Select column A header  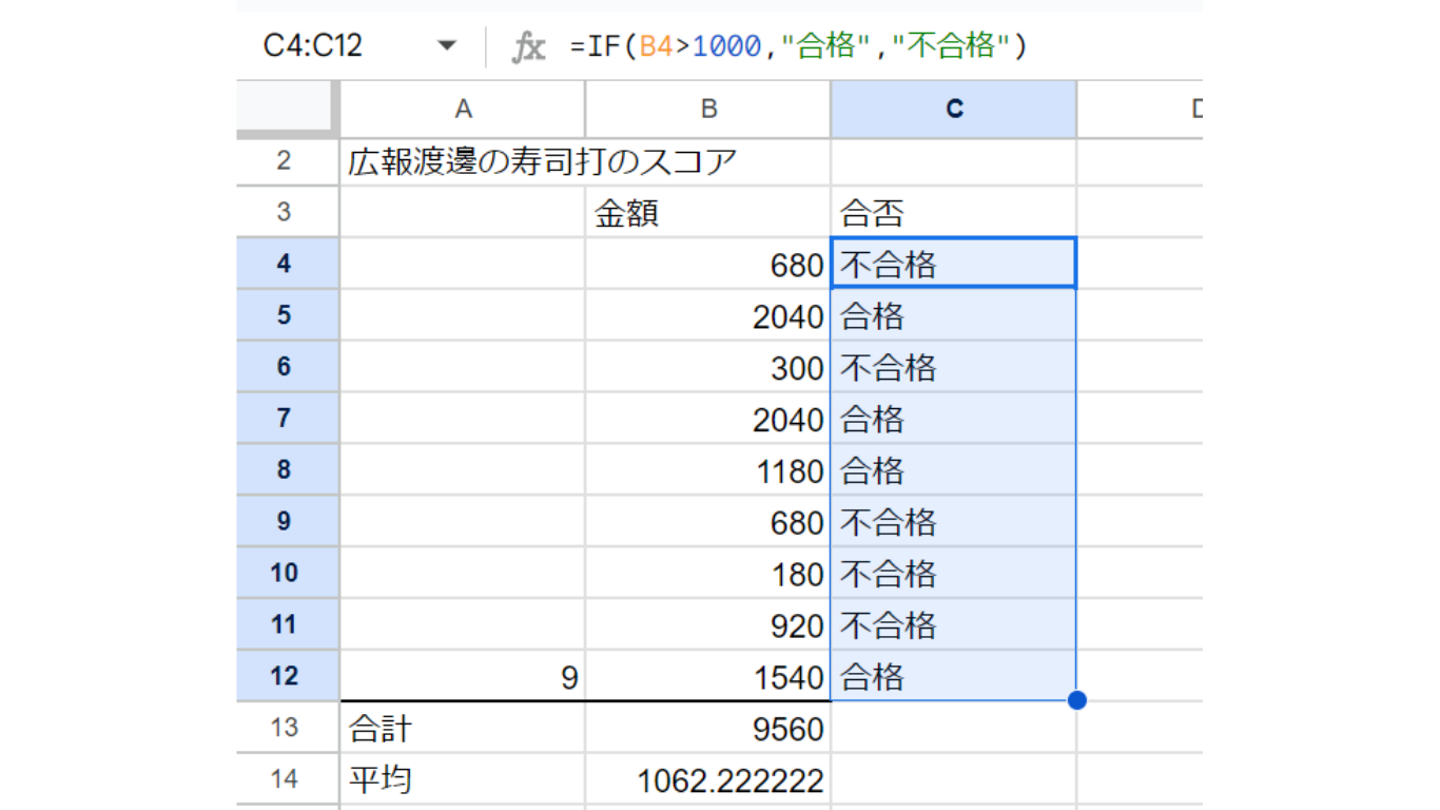tap(462, 109)
